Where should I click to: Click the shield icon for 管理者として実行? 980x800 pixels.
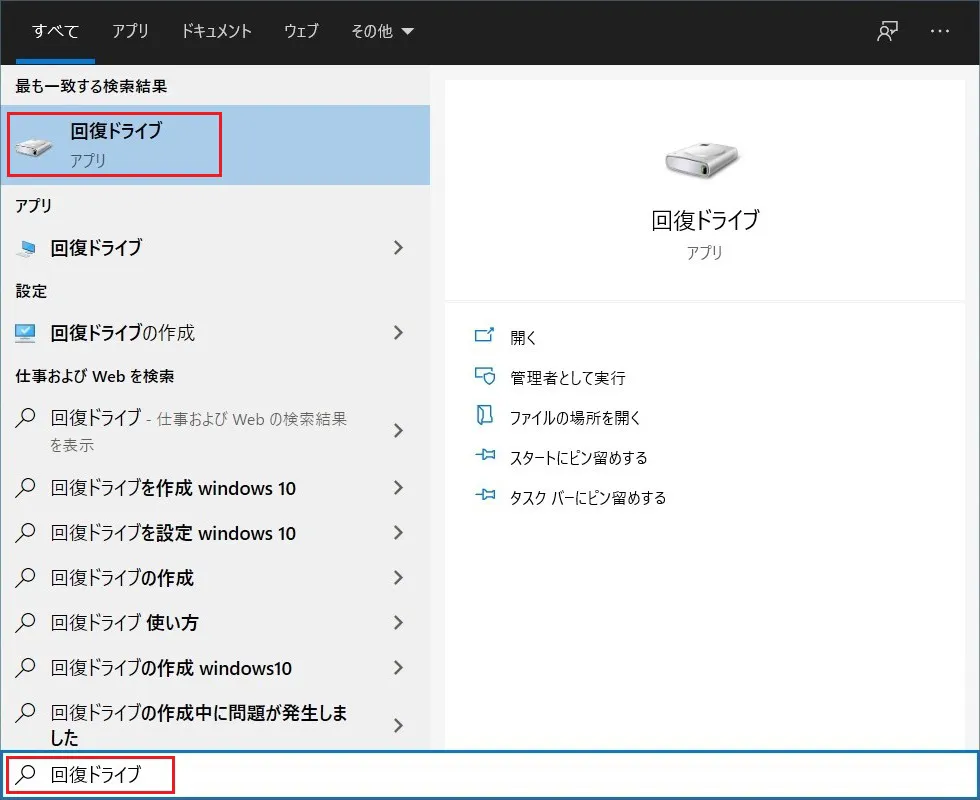click(x=484, y=376)
